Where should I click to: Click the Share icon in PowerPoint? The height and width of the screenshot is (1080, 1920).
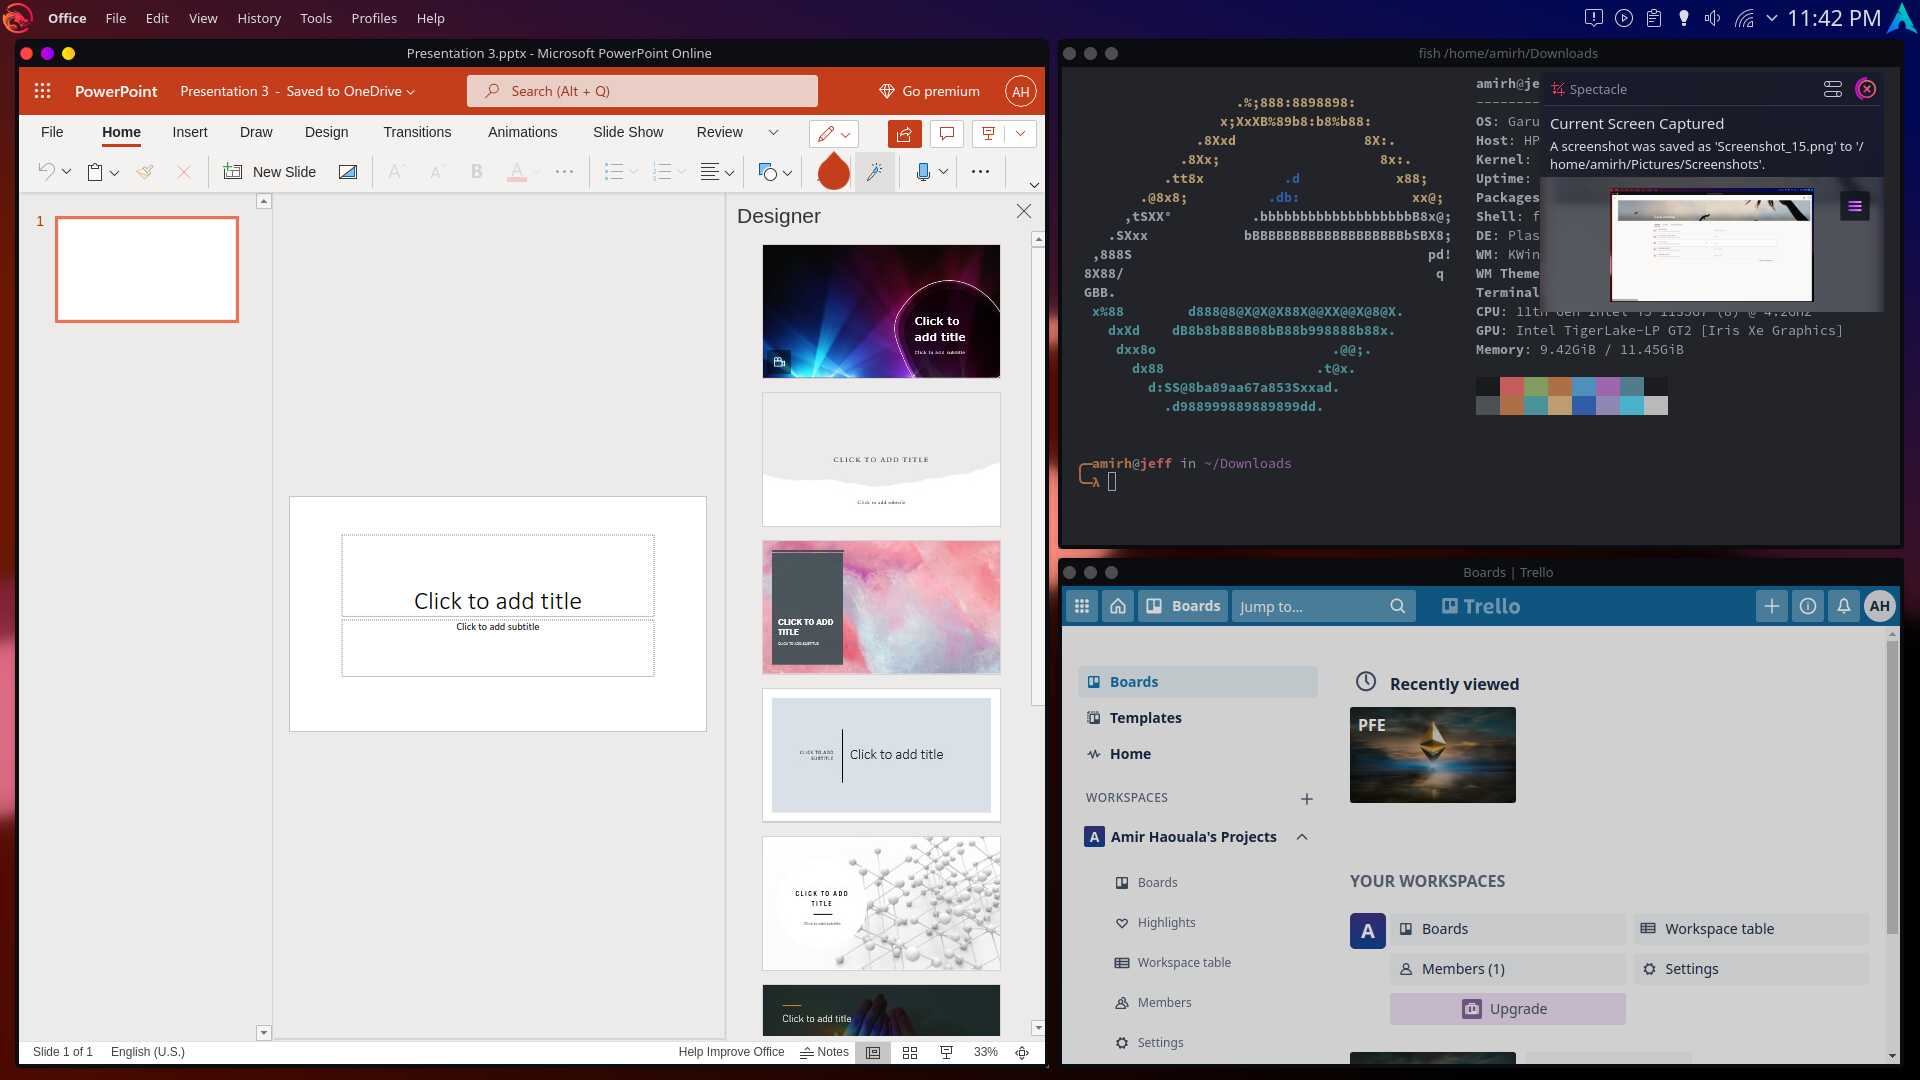[904, 133]
